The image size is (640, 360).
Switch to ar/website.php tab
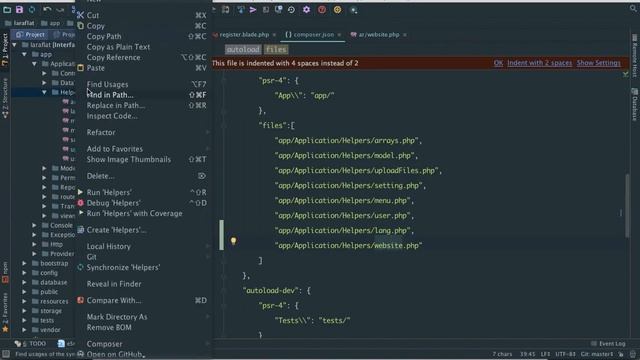[x=378, y=35]
